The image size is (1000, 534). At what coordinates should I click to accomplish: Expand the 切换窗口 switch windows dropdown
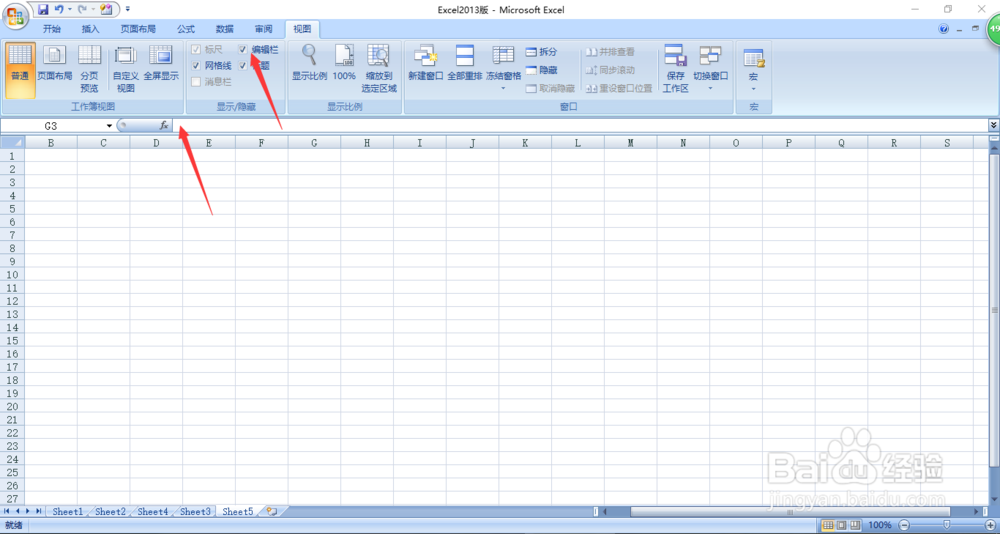pyautogui.click(x=710, y=88)
